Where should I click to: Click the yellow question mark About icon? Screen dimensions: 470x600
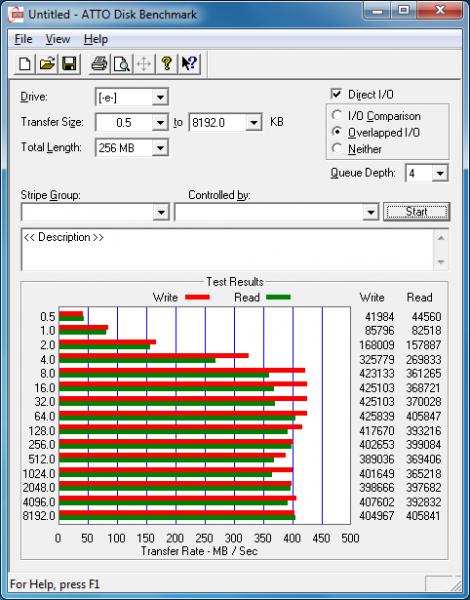coord(166,64)
